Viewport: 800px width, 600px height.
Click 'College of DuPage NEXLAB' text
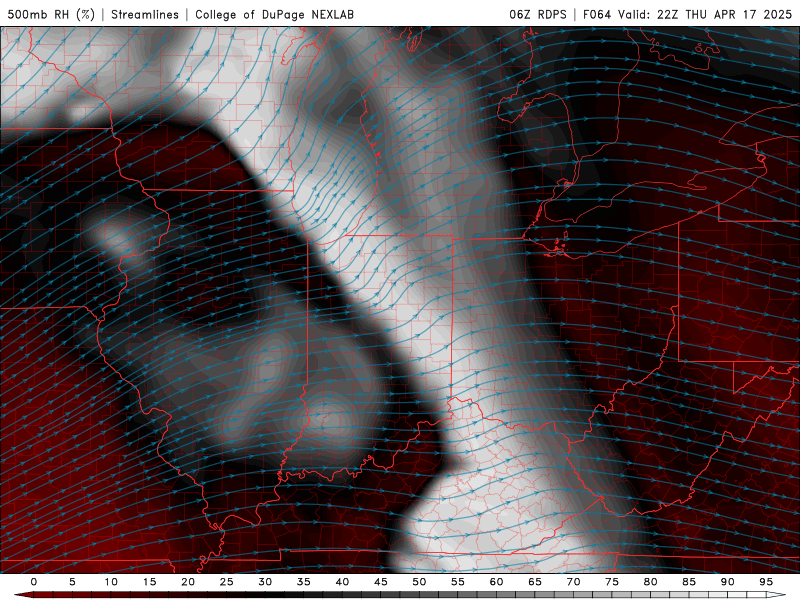coord(274,14)
